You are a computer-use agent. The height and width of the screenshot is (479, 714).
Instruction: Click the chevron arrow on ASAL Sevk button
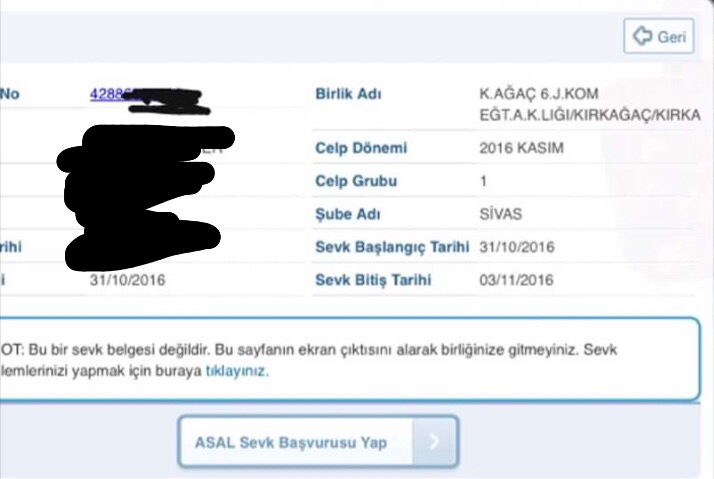pos(434,441)
